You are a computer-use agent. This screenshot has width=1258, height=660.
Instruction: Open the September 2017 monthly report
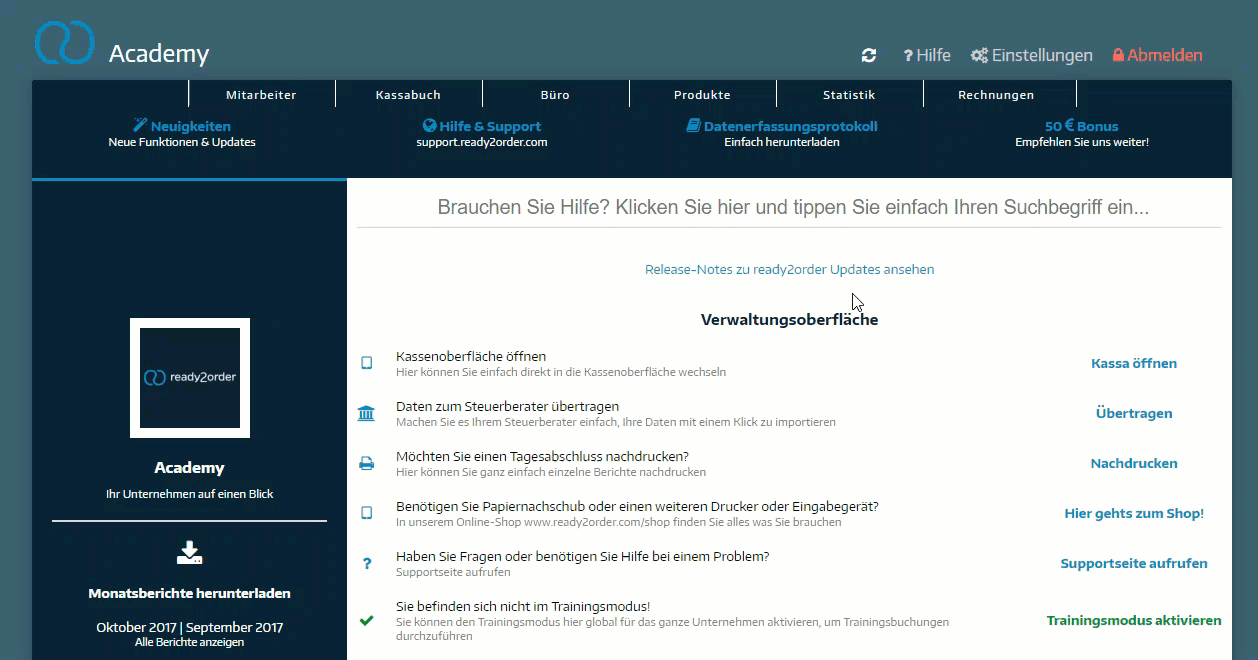(x=235, y=628)
